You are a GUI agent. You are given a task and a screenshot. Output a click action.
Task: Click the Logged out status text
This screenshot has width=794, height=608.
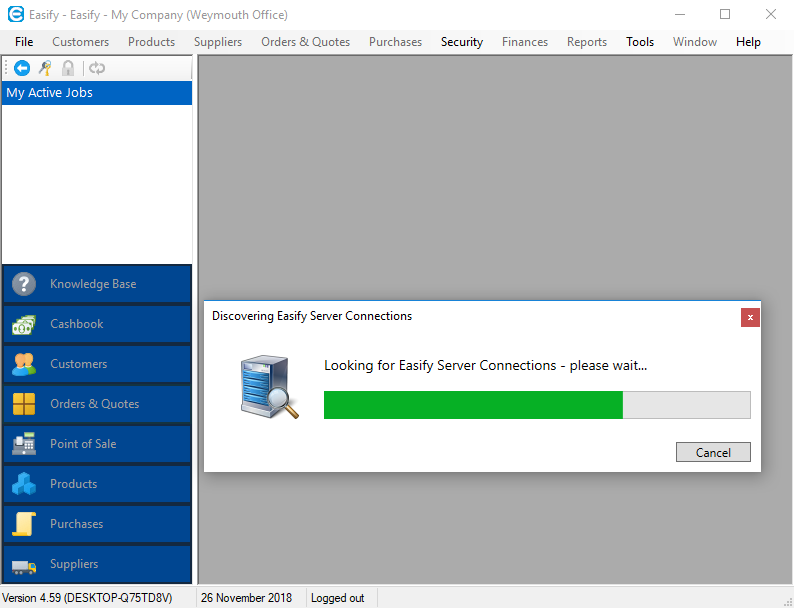click(x=337, y=598)
